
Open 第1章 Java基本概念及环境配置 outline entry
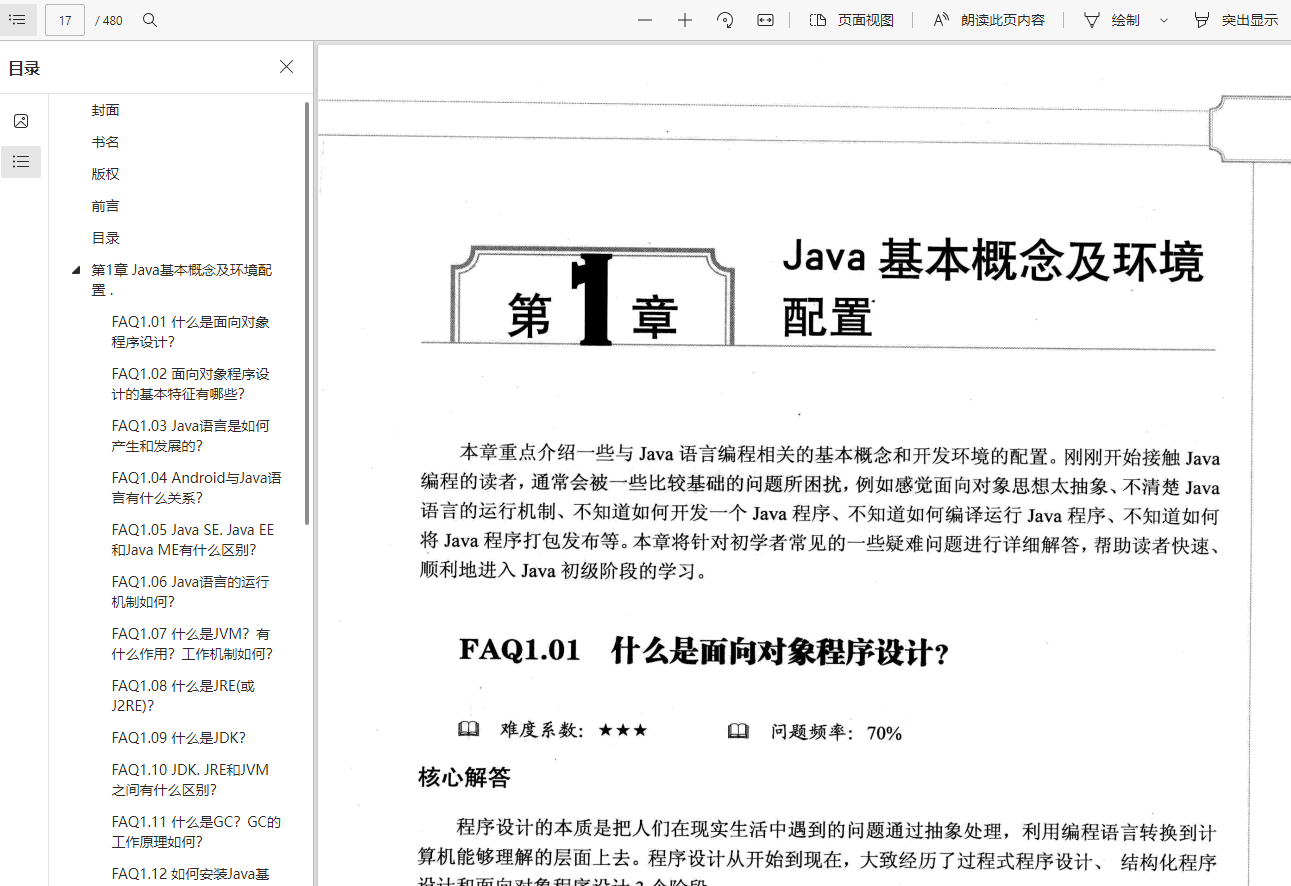pyautogui.click(x=181, y=280)
